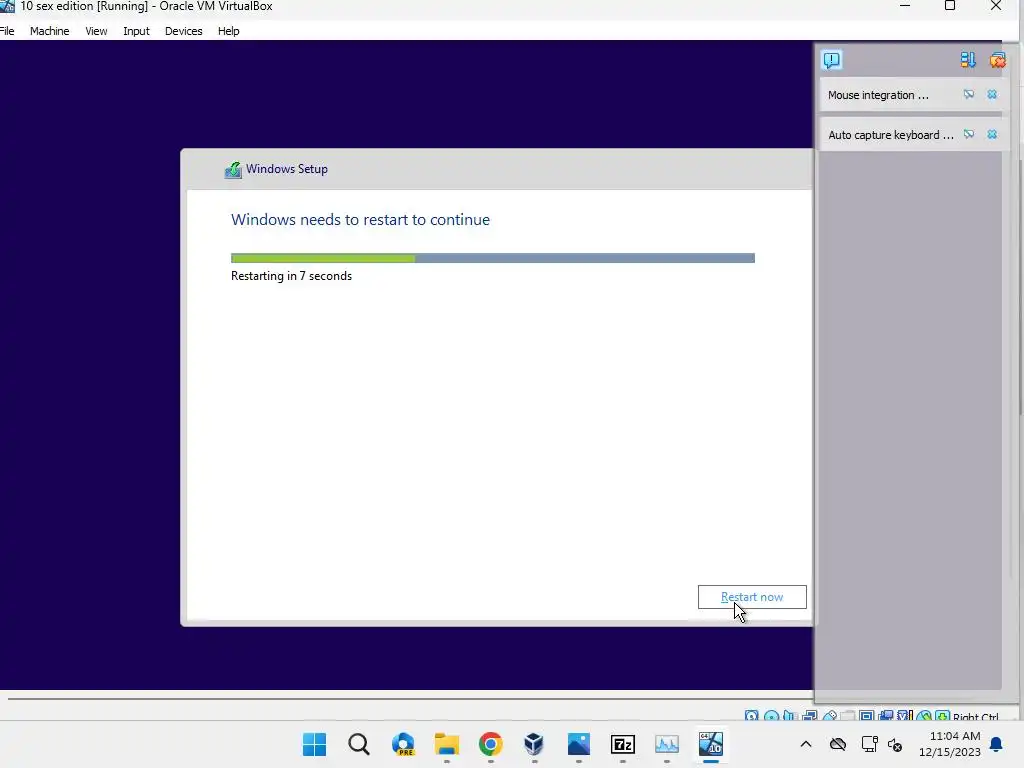1024x768 pixels.
Task: Click the delete all notifications icon
Action: [997, 60]
